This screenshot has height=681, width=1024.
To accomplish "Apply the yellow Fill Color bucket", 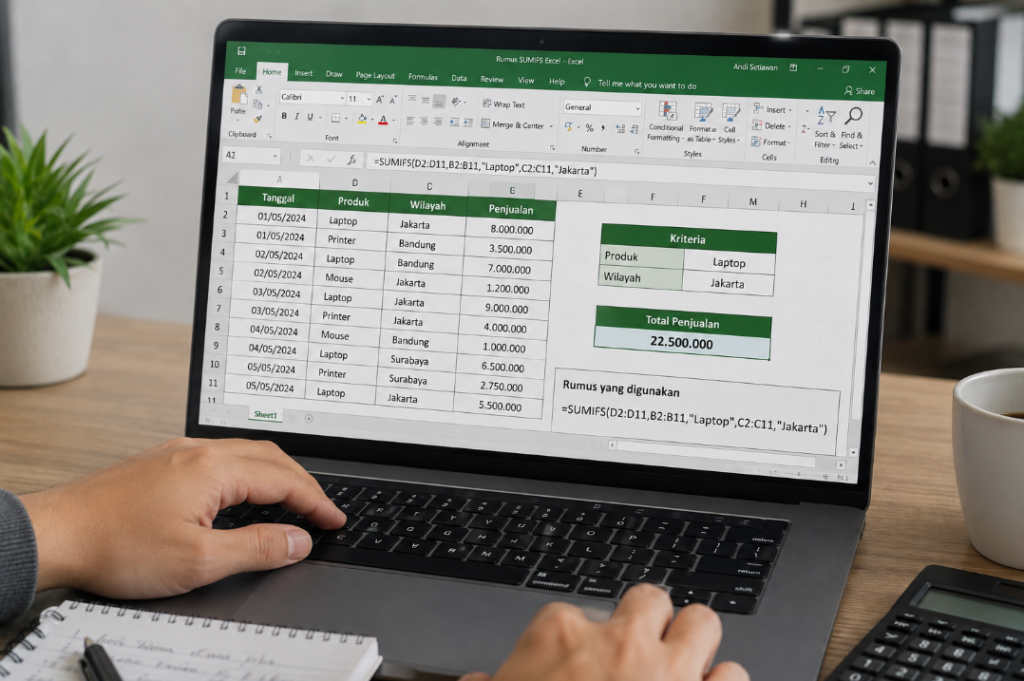I will click(362, 119).
